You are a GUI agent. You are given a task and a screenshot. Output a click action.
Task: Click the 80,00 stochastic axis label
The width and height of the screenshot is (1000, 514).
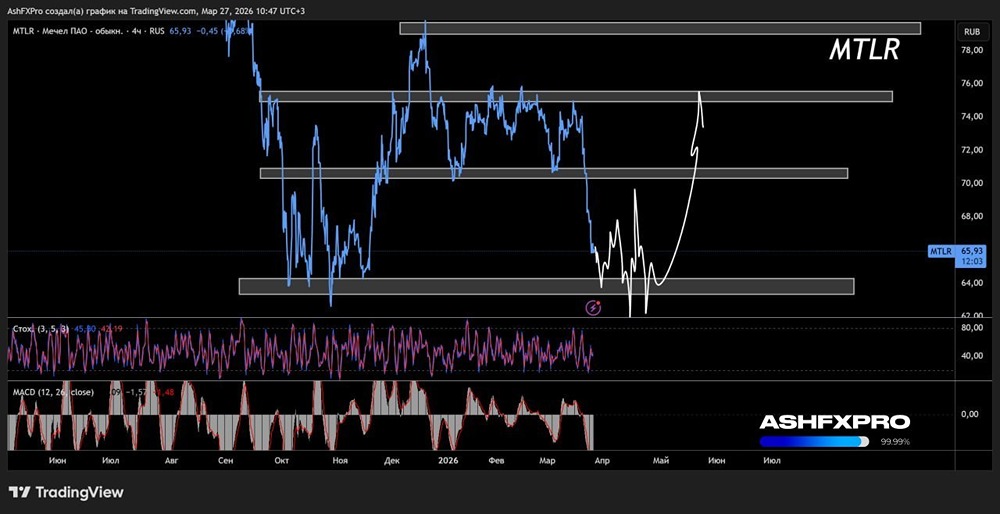coord(970,328)
